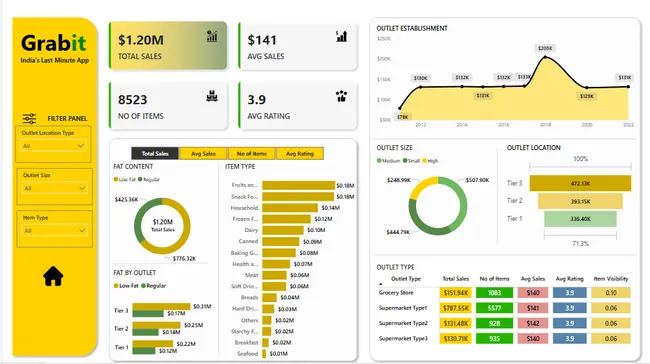This screenshot has height=364, width=650.
Task: Click the Regular legend in the Fat By Outlet chart
Action: point(153,286)
